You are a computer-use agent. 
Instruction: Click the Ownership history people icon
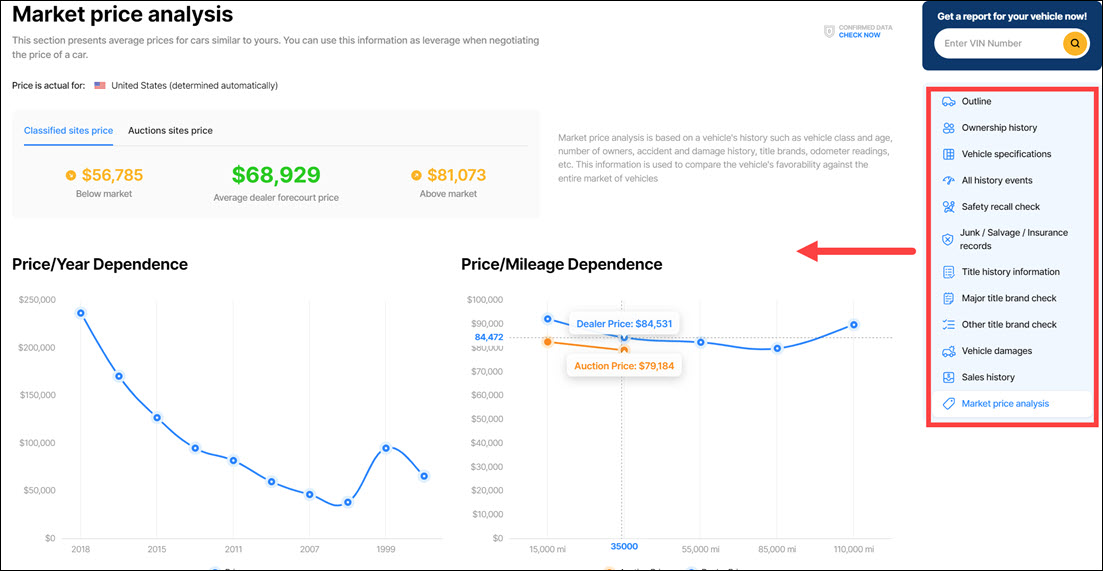pyautogui.click(x=948, y=128)
